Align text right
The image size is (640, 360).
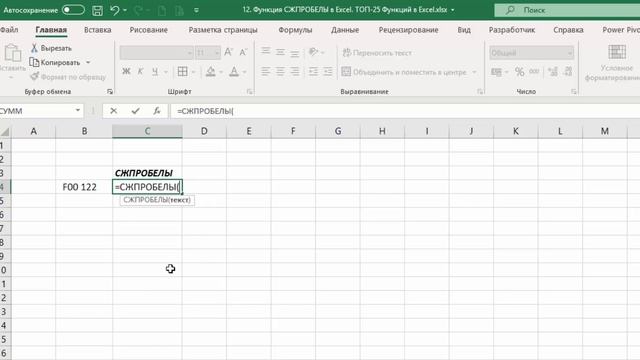click(x=295, y=72)
